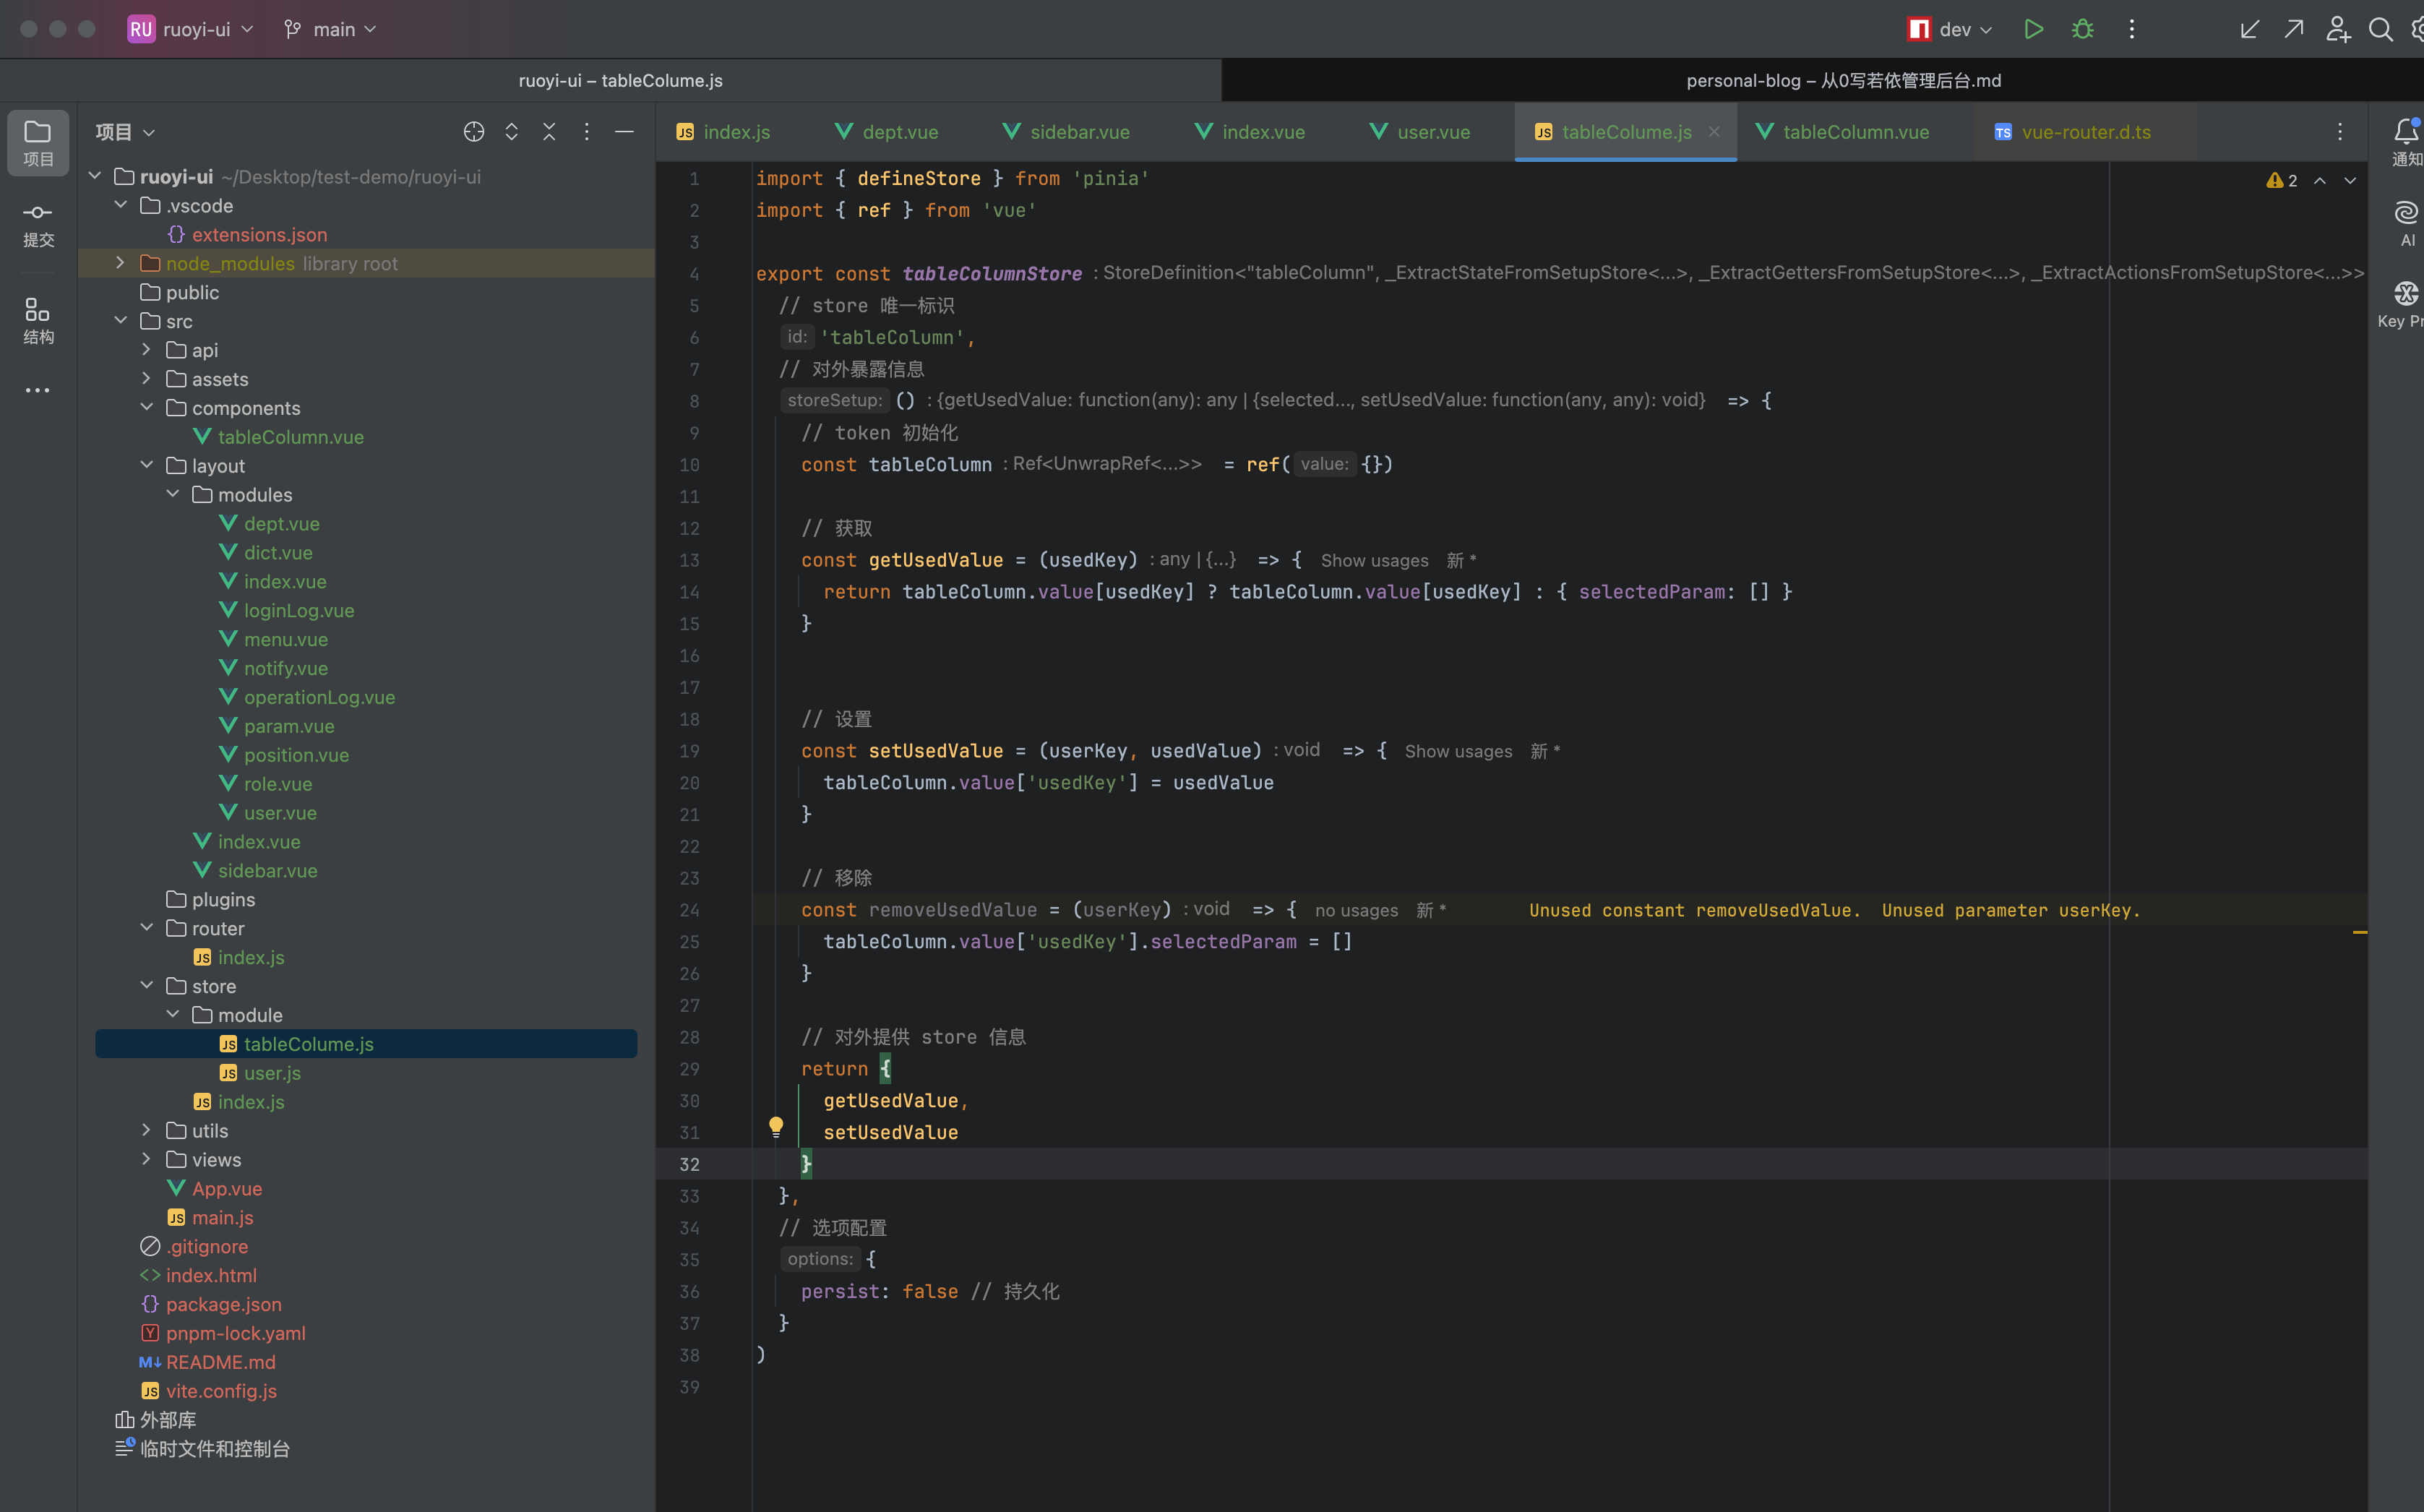Click the Update Project arrow icon

(2249, 29)
